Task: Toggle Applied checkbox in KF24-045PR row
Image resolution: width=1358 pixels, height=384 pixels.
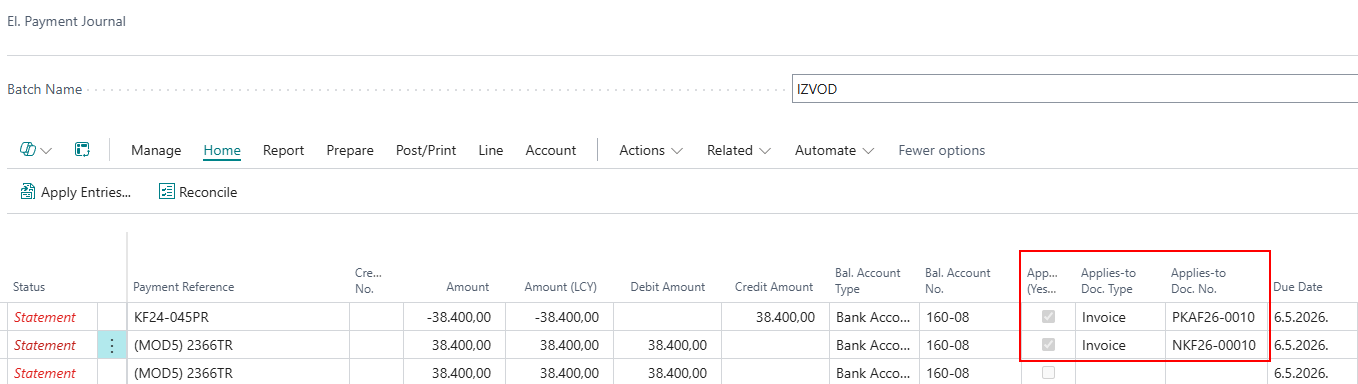Action: [1048, 317]
